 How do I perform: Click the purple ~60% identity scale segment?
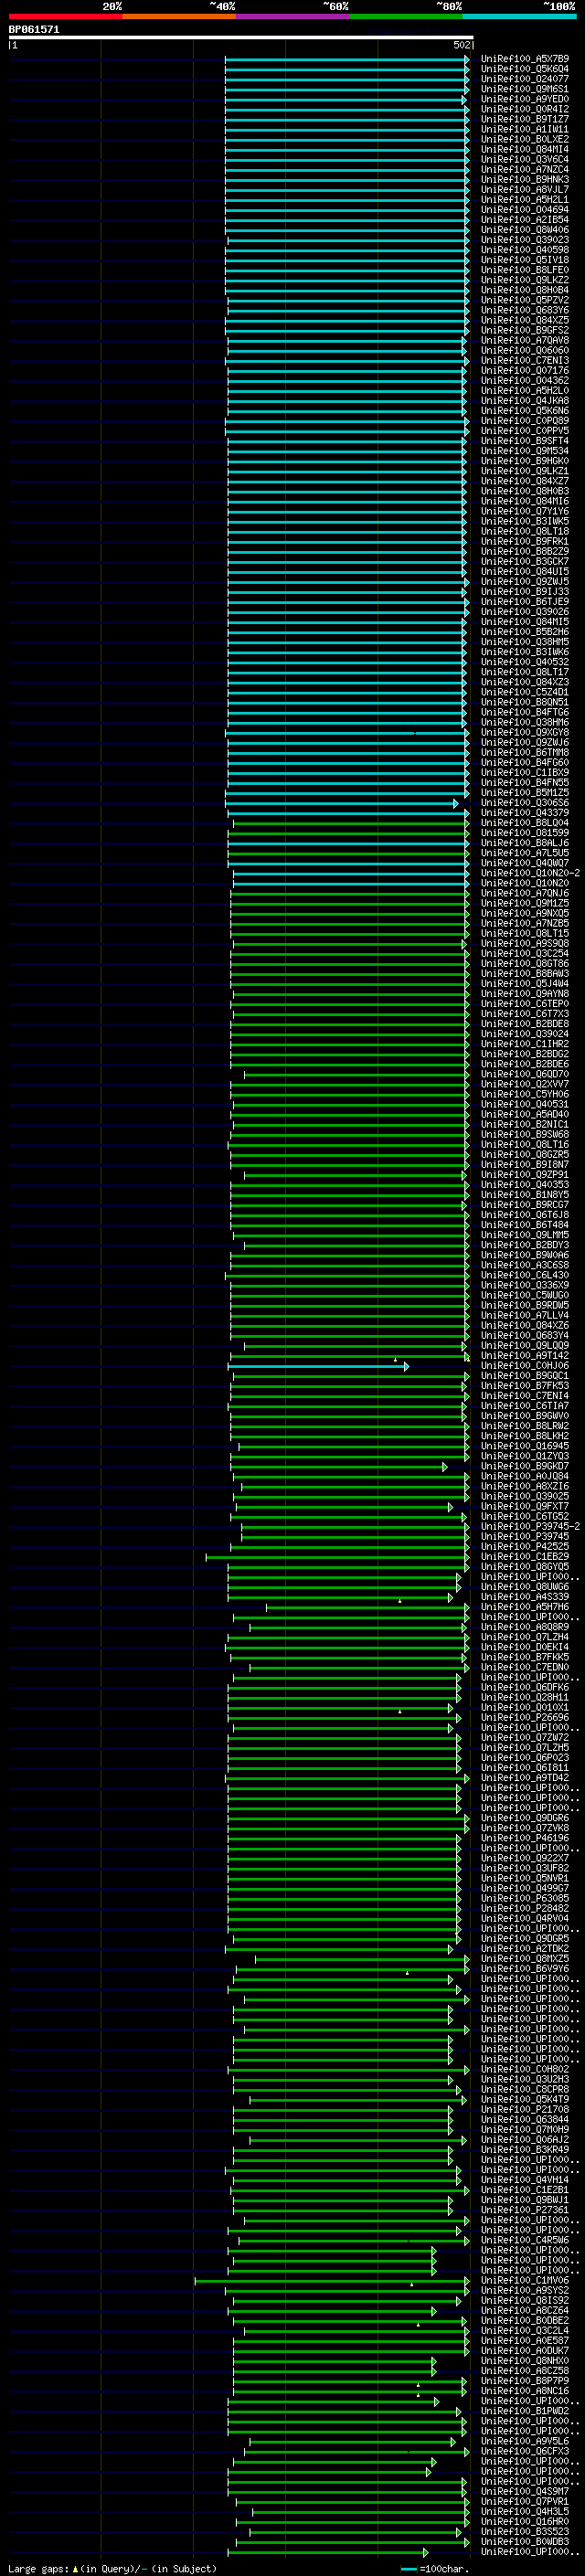pos(293,16)
